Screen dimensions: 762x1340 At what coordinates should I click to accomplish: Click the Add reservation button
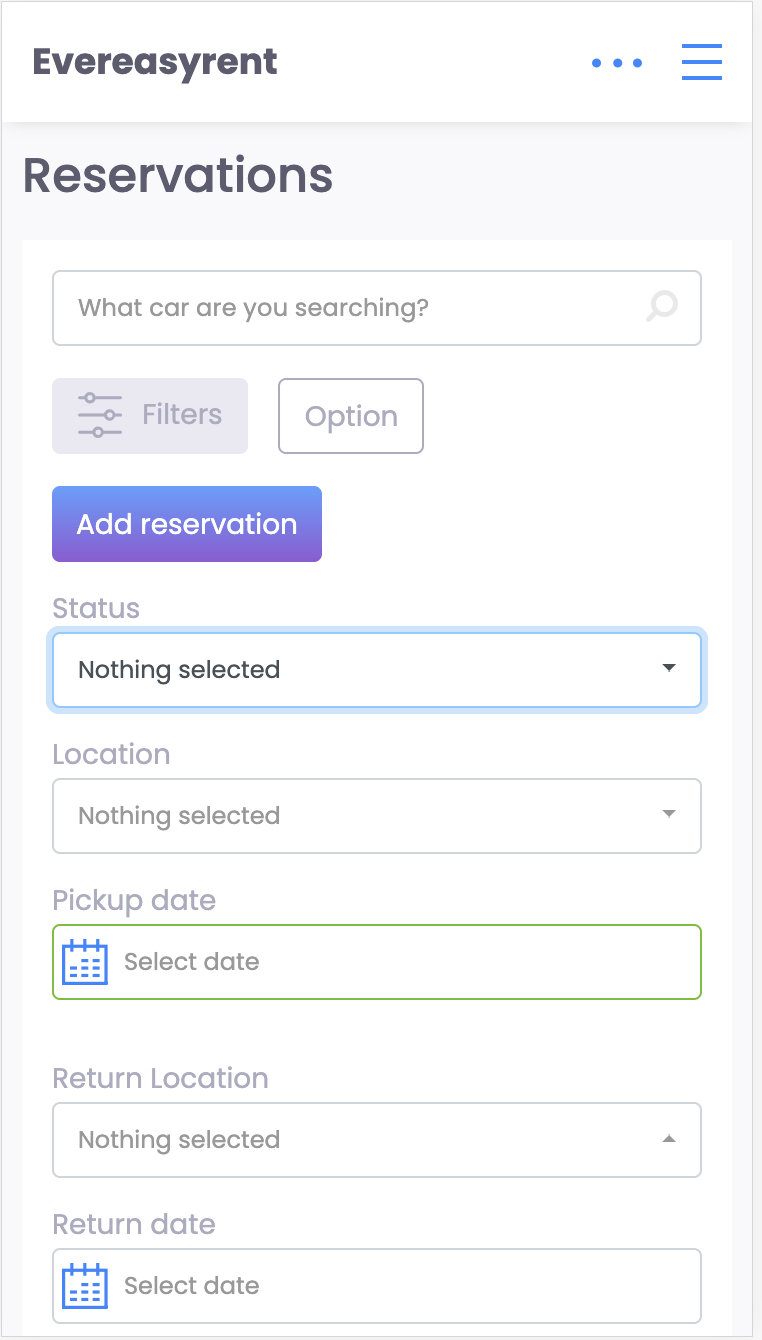click(187, 524)
